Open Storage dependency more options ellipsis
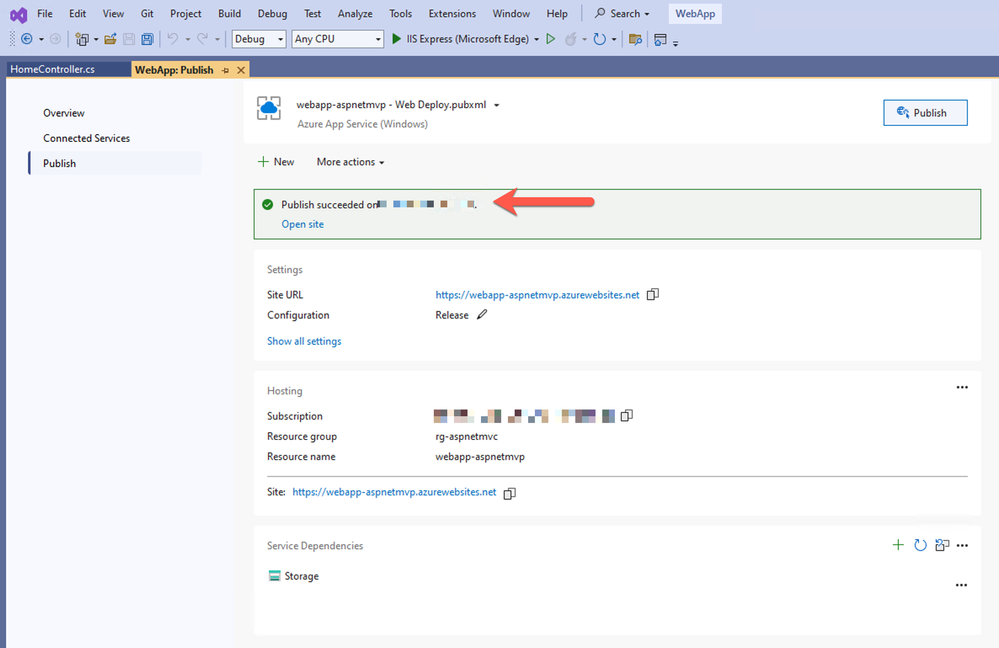Viewport: 999px width, 648px height. 961,585
